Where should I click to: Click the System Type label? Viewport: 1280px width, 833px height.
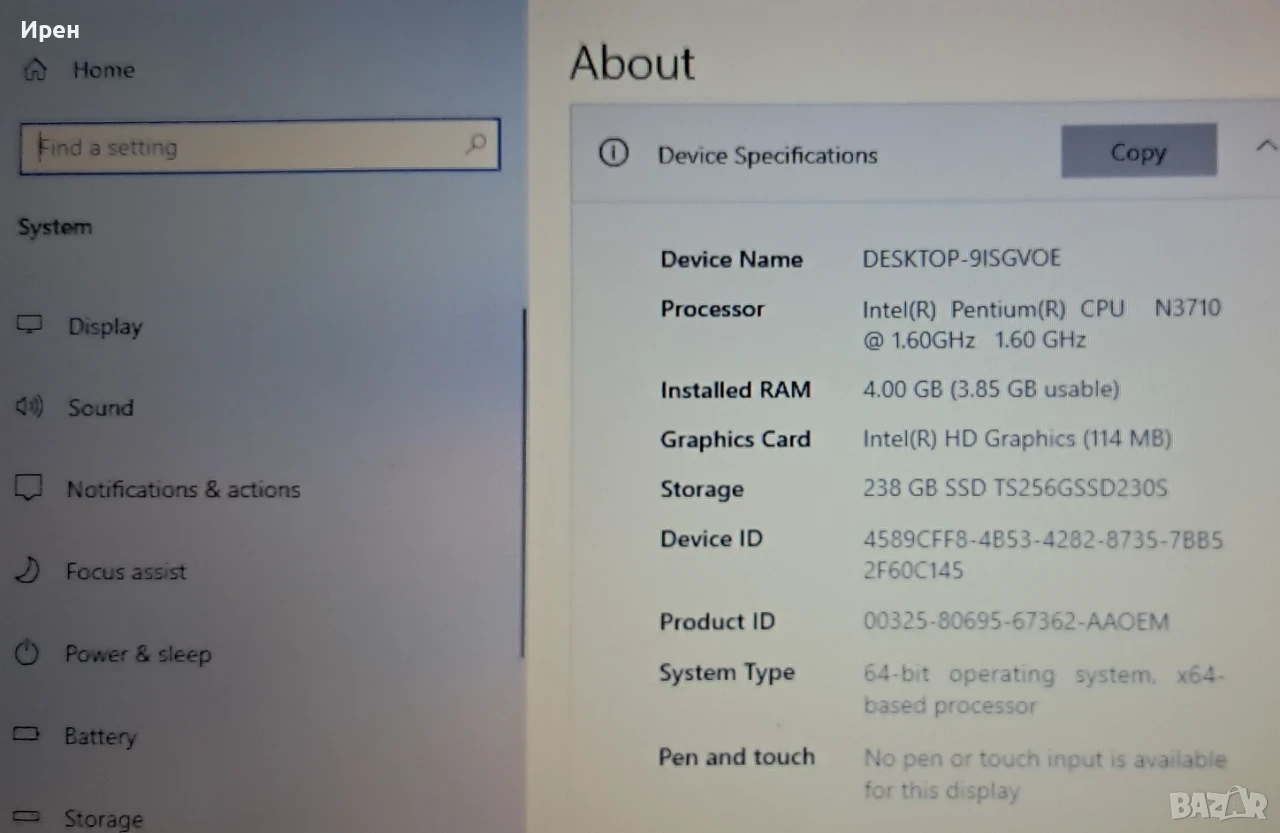pyautogui.click(x=727, y=673)
